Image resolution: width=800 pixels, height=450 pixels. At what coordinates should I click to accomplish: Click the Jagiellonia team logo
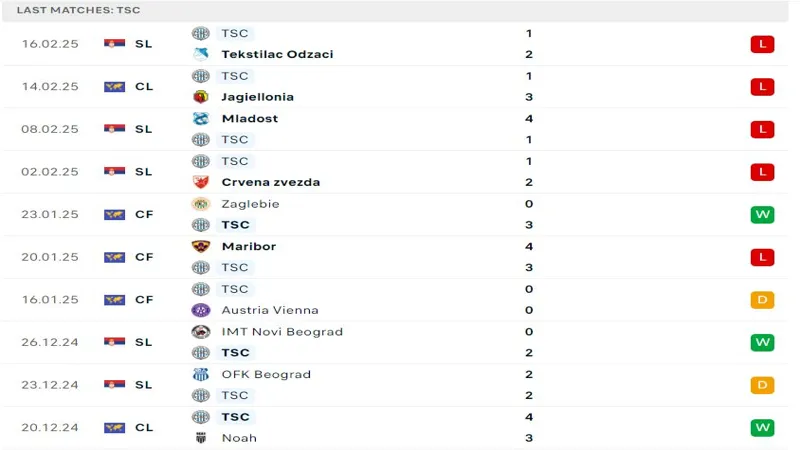click(201, 97)
